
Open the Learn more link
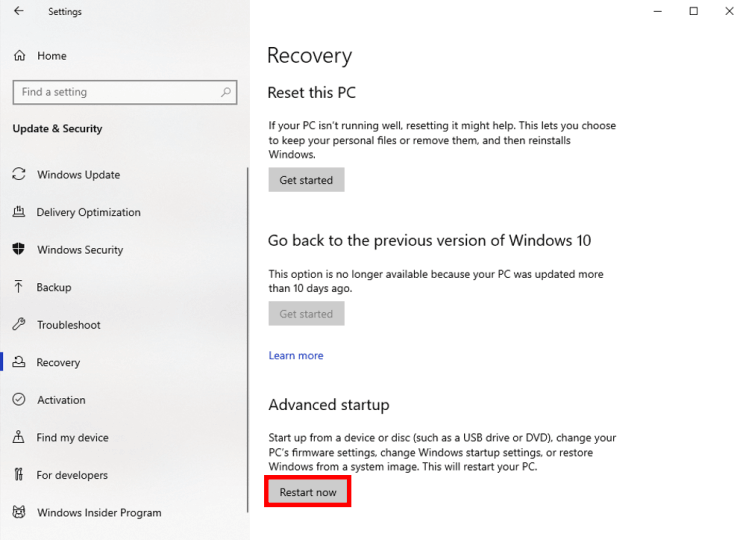click(296, 355)
